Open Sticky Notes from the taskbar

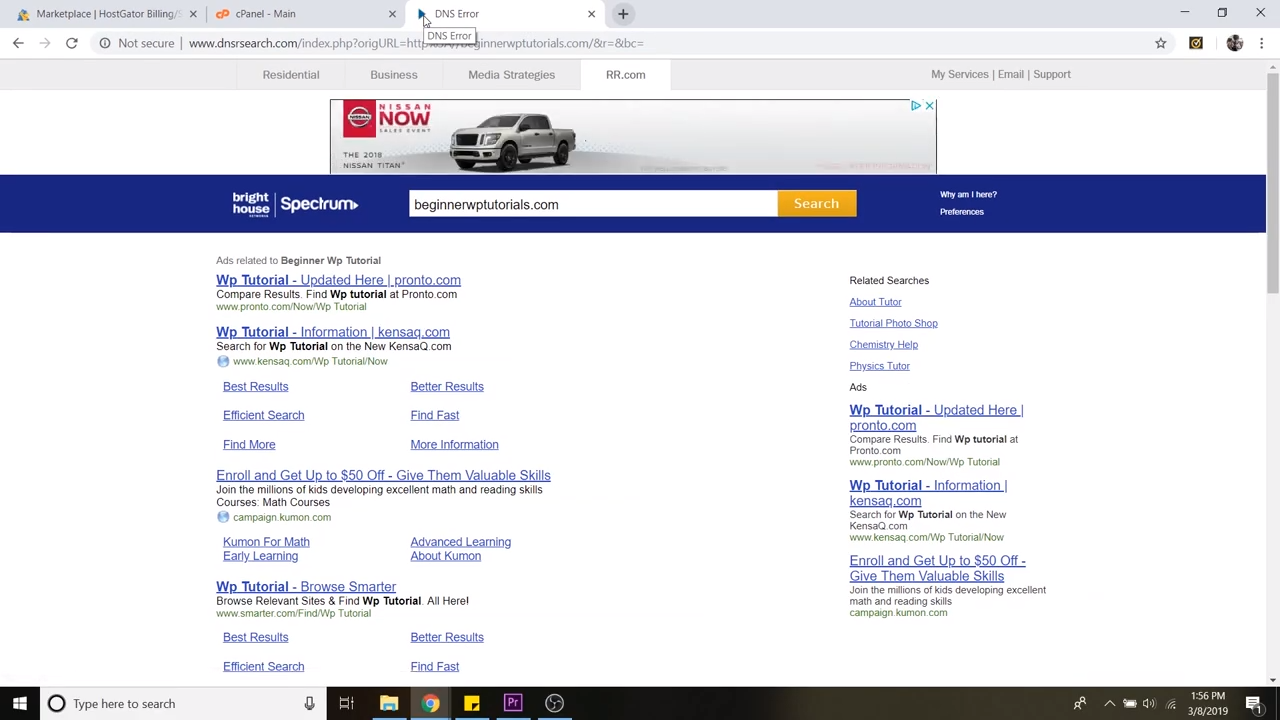coord(471,704)
